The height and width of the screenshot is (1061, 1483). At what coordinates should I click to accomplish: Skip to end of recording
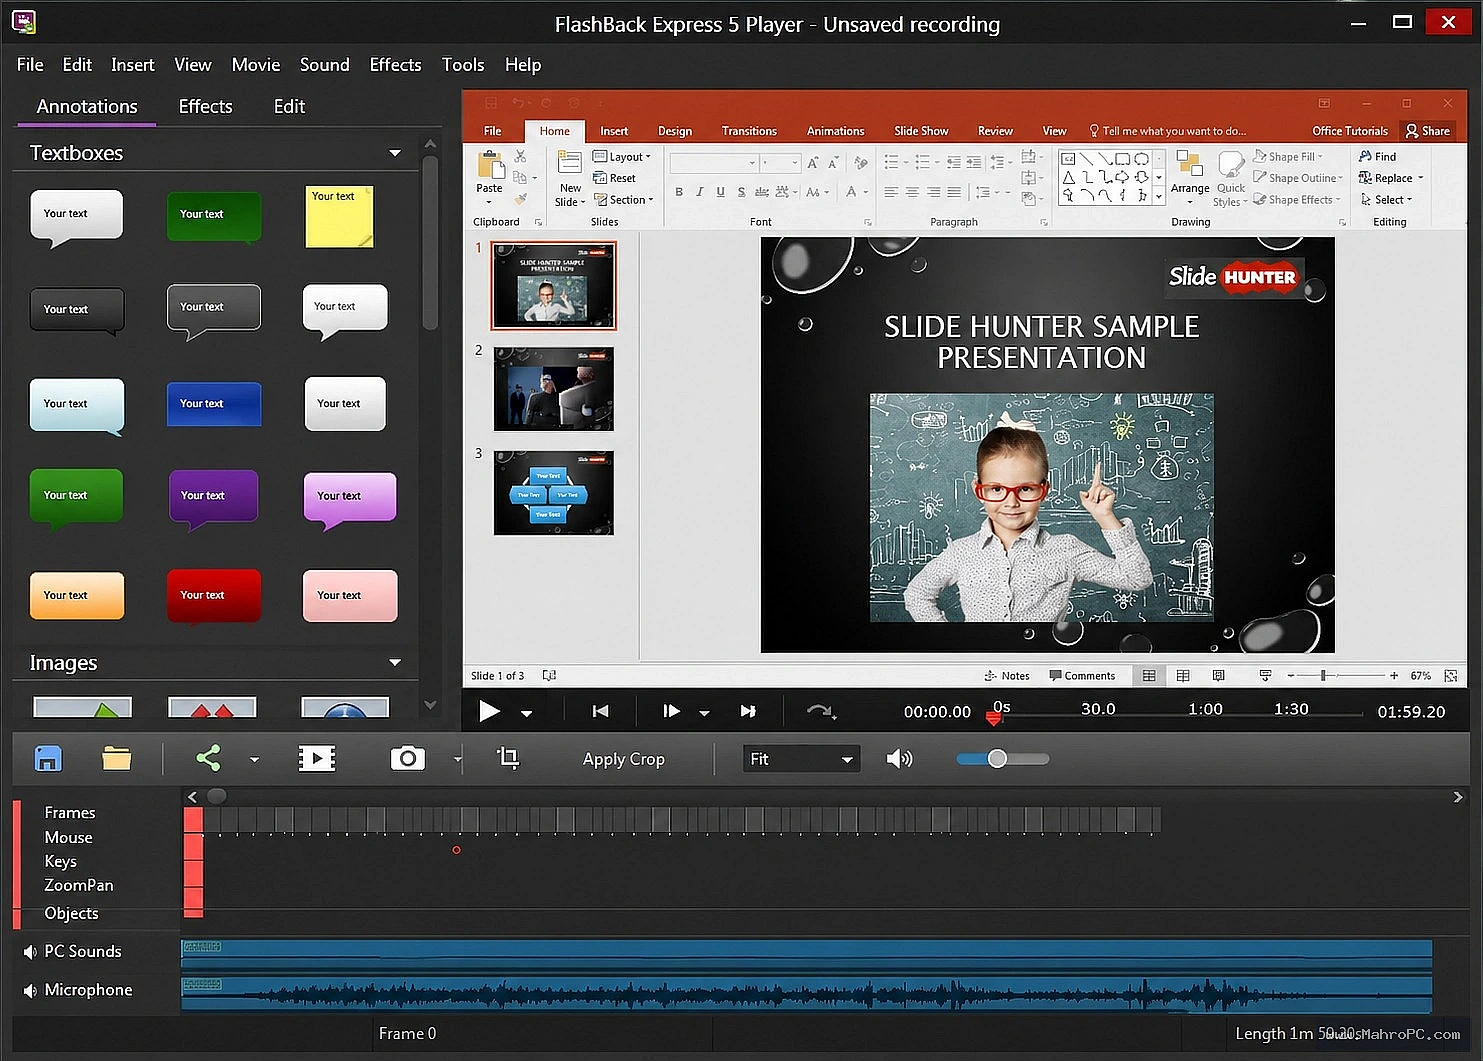tap(748, 711)
